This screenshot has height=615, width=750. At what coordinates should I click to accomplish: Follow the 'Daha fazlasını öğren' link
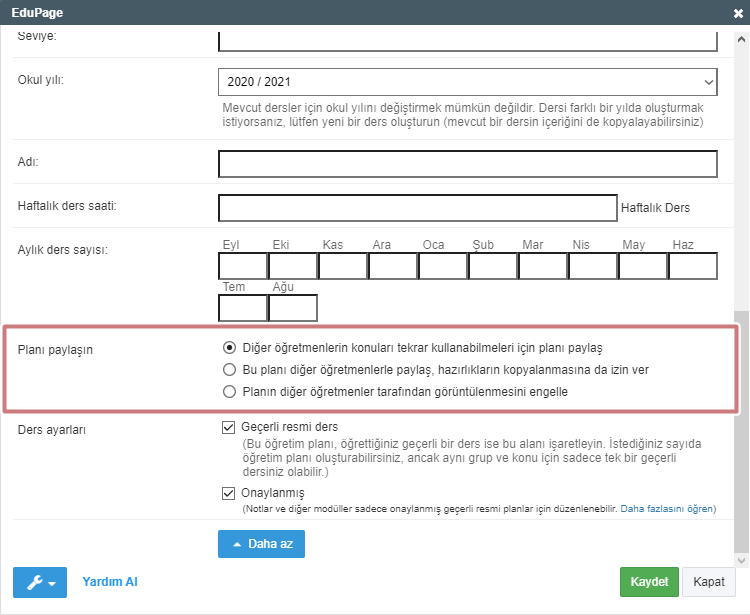[x=667, y=509]
